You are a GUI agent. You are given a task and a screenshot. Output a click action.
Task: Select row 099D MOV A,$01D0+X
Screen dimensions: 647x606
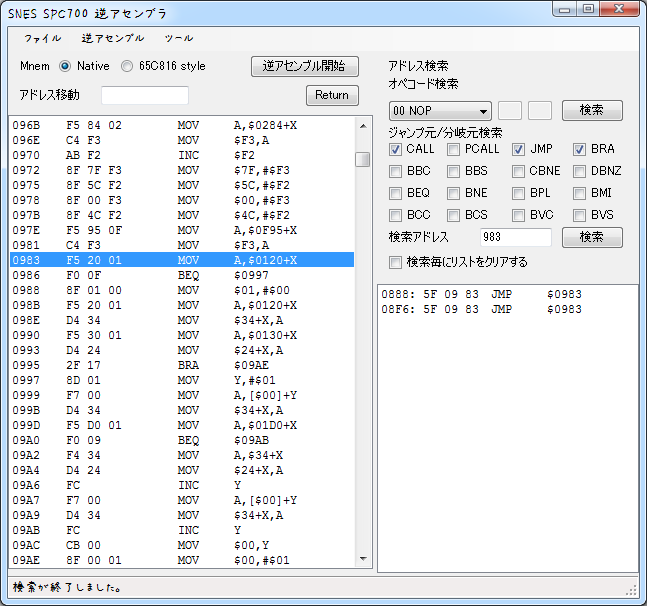click(182, 425)
